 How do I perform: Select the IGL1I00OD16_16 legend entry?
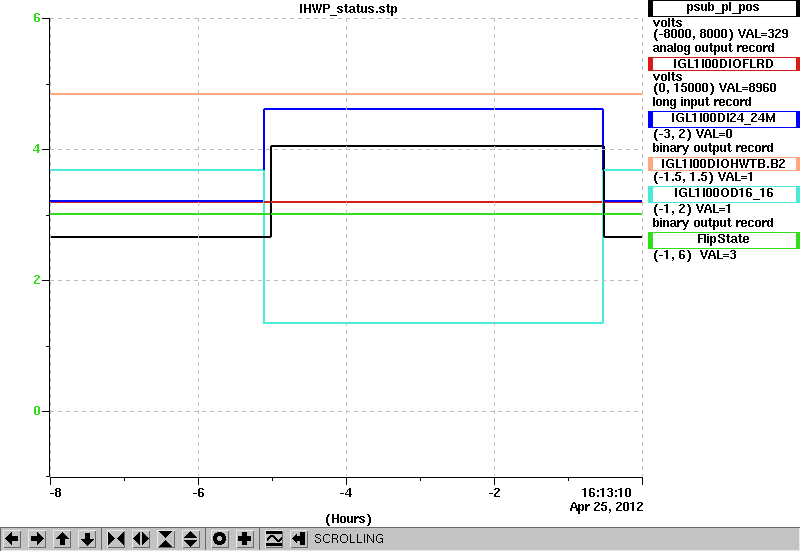click(x=723, y=193)
